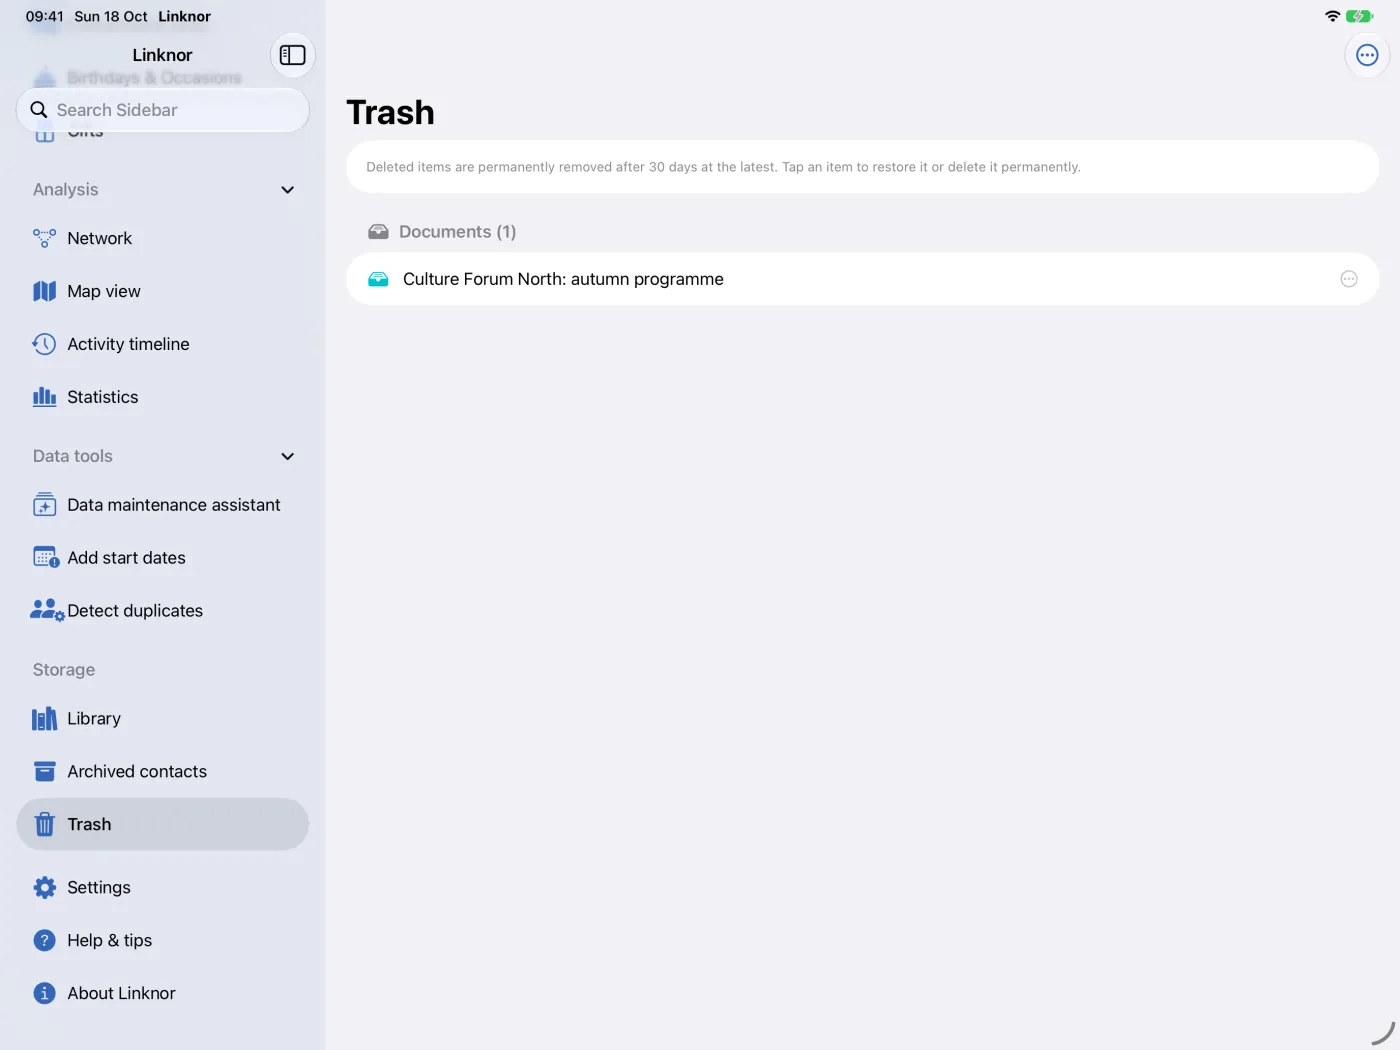Open the Help & tips question icon

click(44, 940)
